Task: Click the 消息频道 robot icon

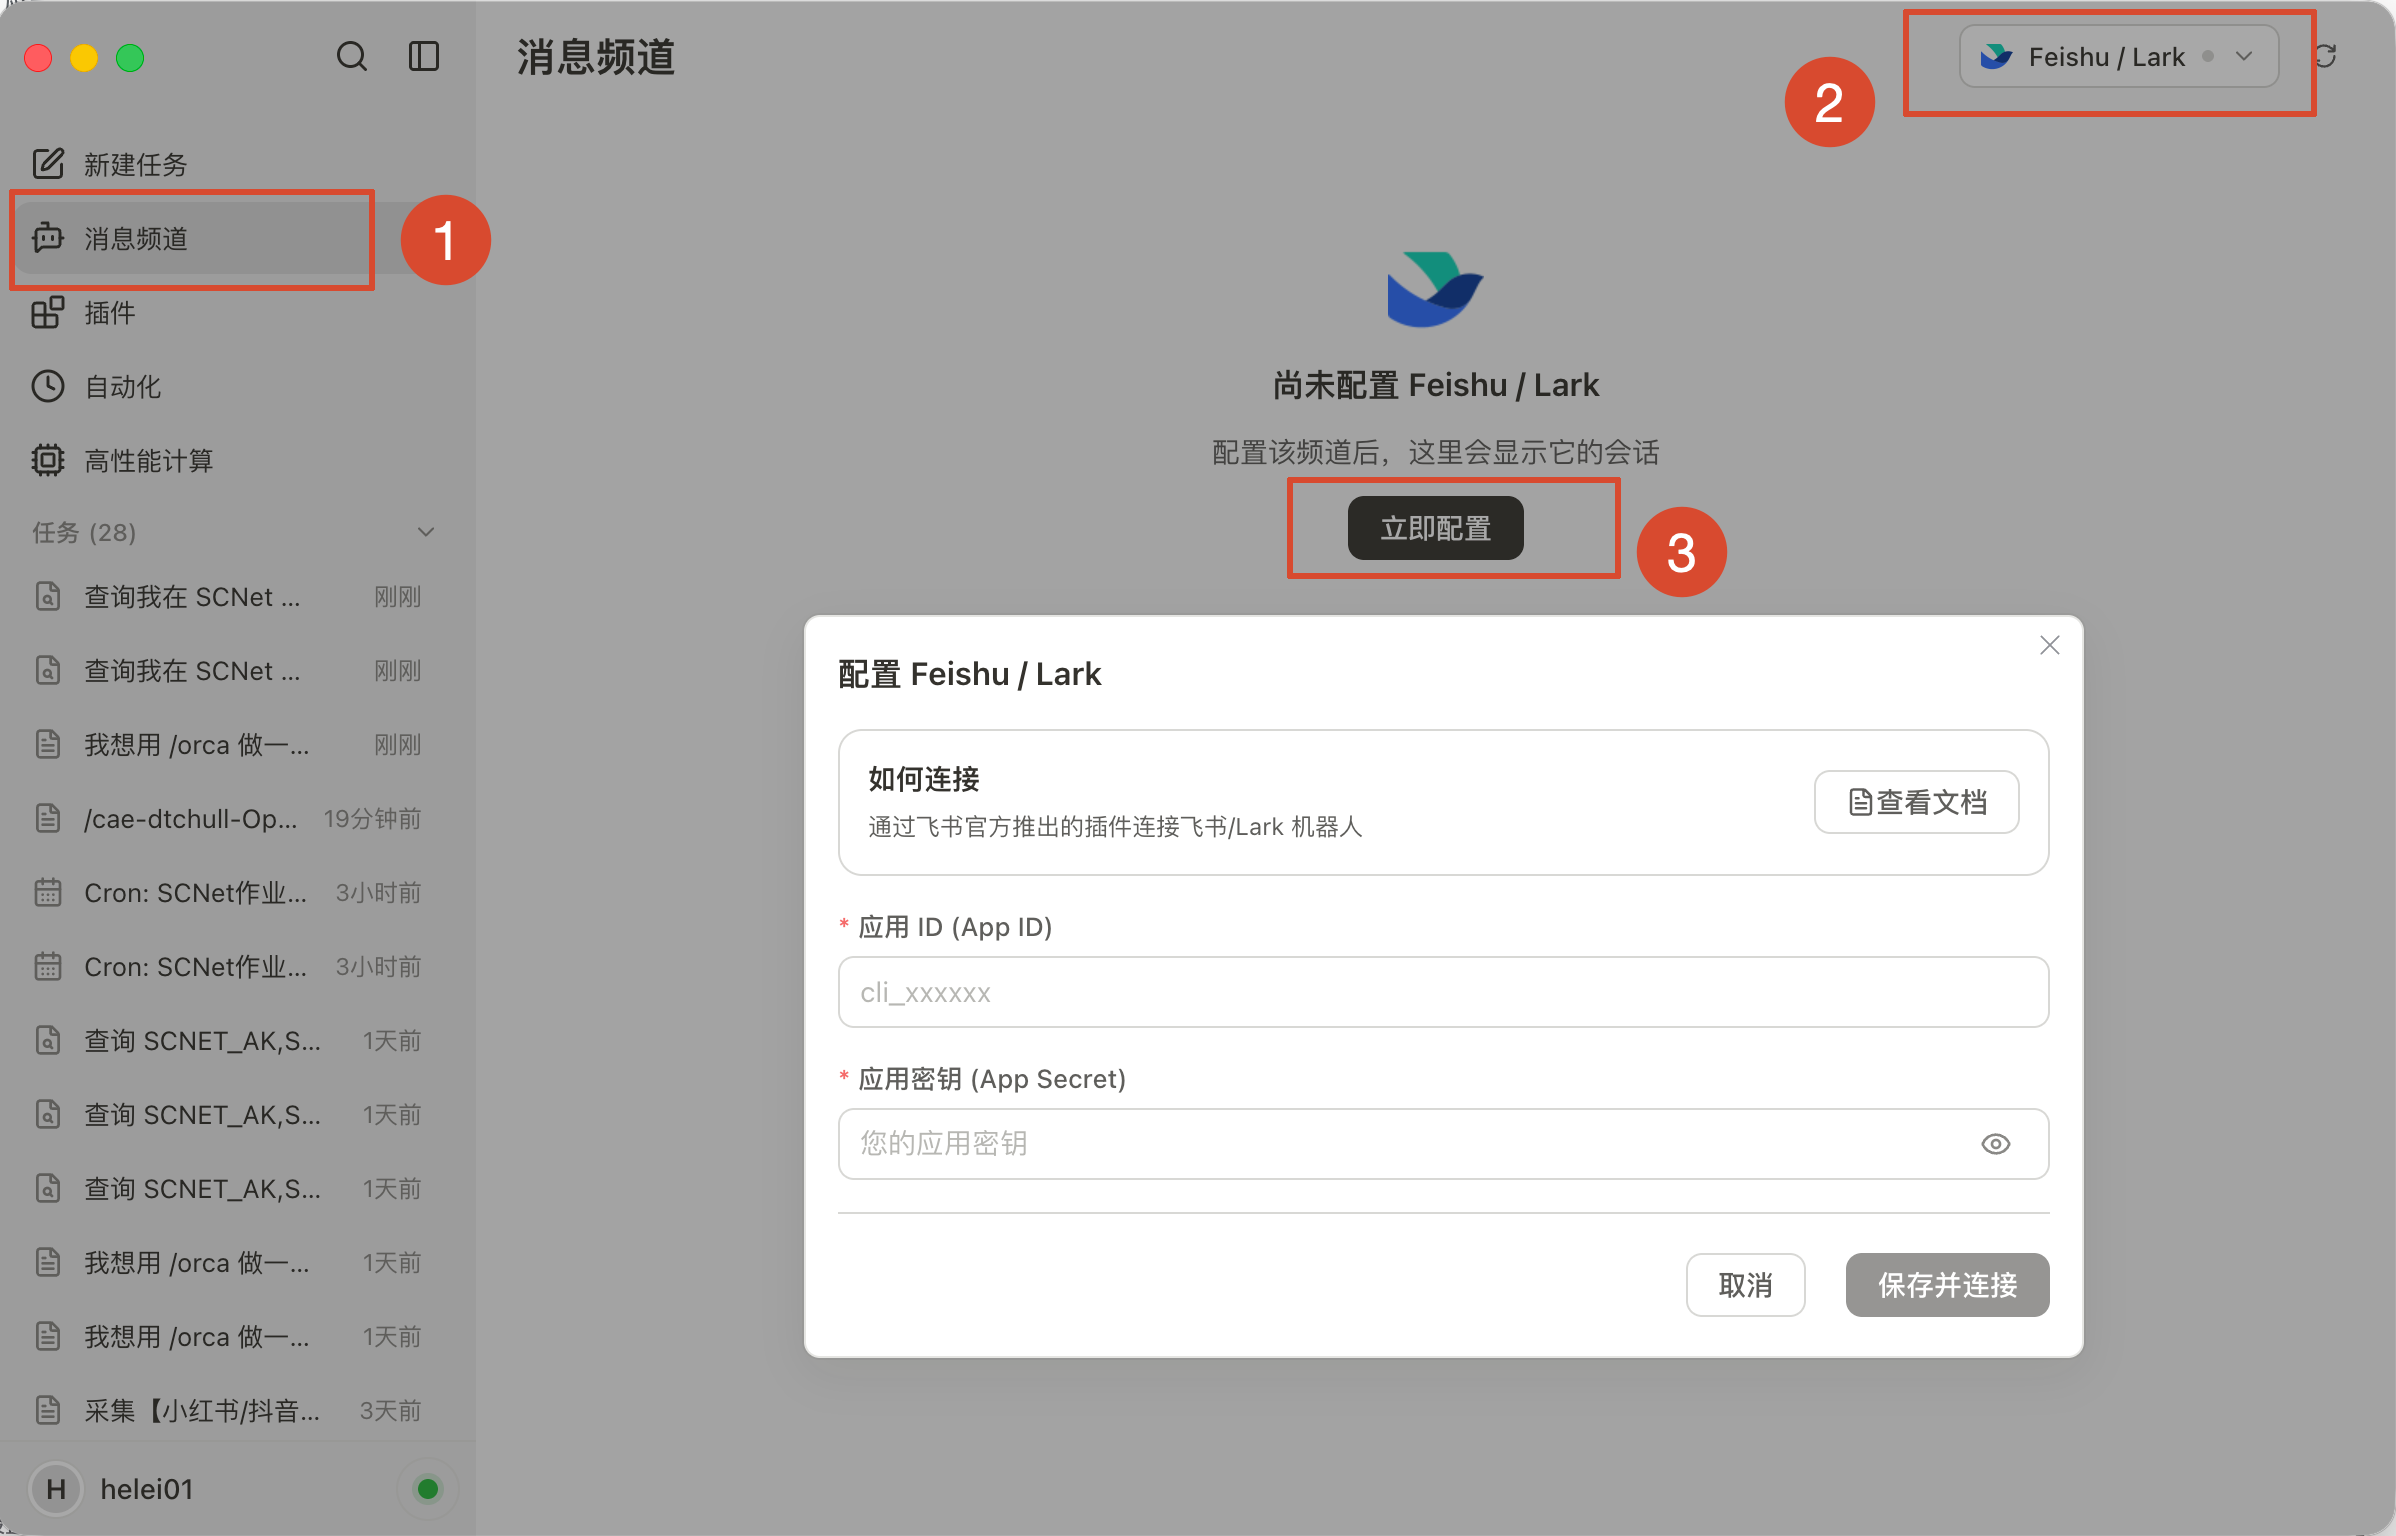Action: tap(48, 238)
